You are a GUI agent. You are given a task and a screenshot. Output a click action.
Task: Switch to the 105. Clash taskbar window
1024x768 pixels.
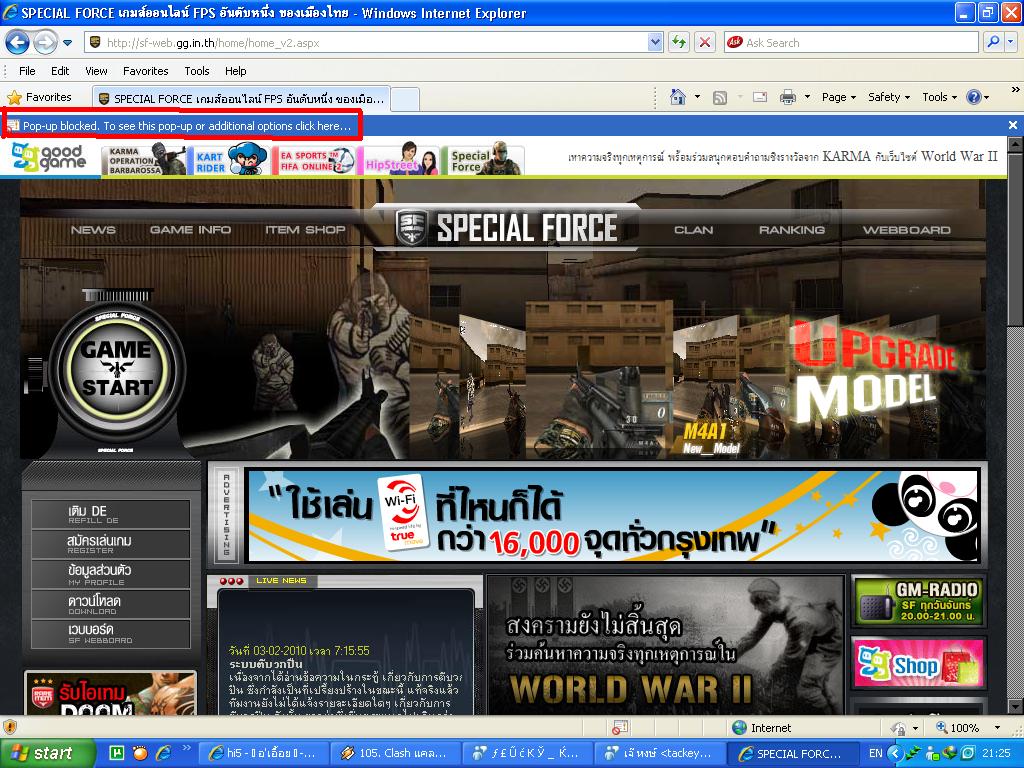pyautogui.click(x=395, y=753)
